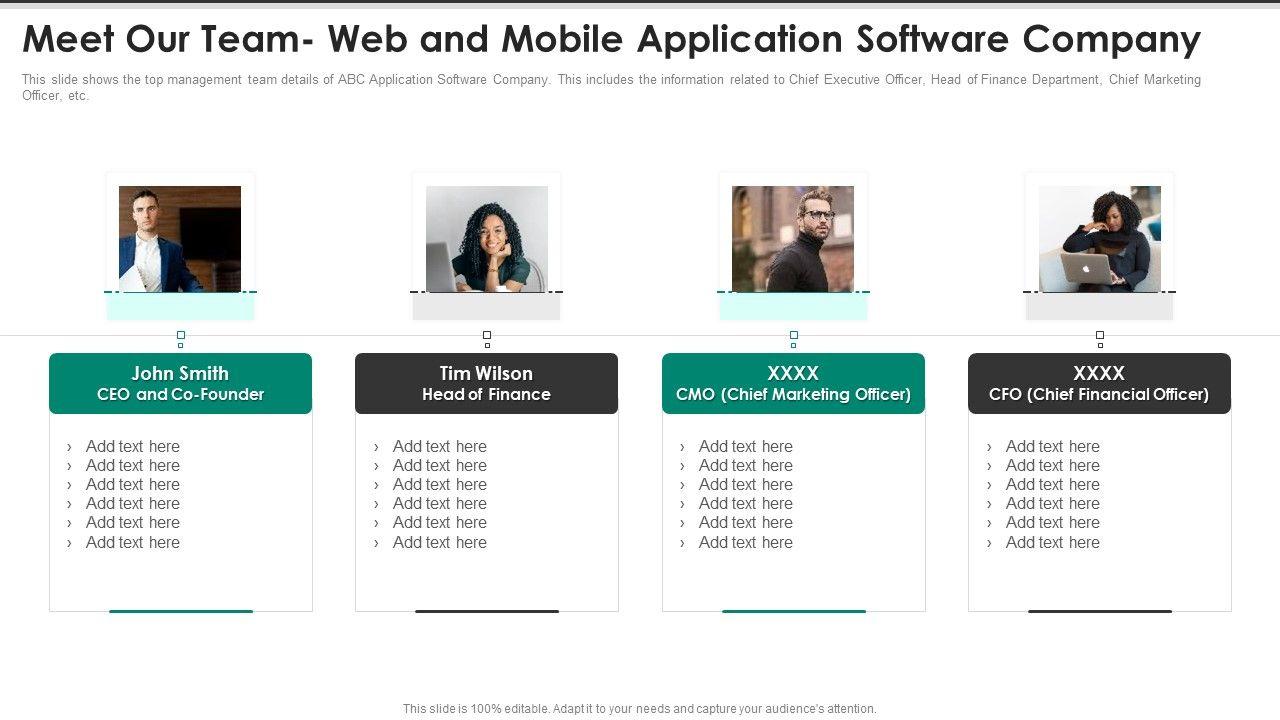
Task: Select the square connector above the CMO header
Action: 793,336
